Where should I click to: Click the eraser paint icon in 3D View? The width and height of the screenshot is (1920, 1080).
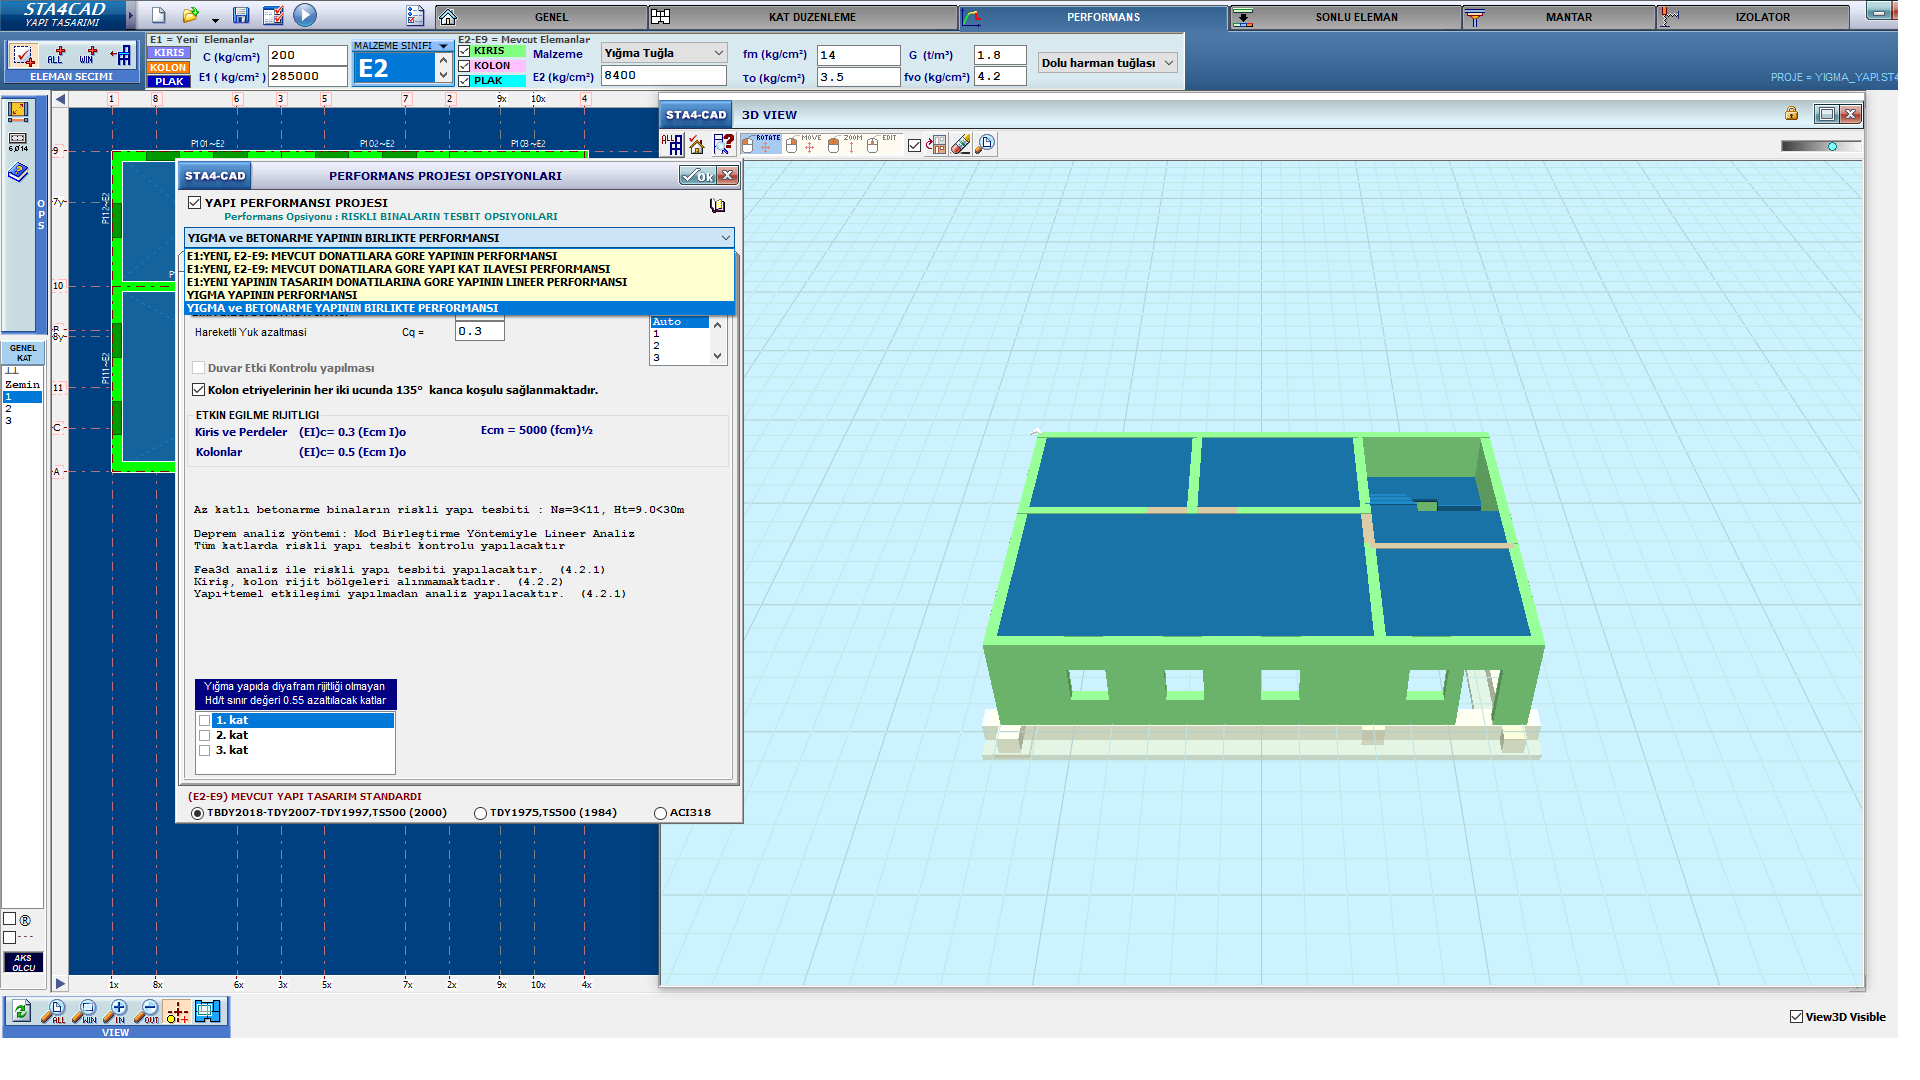pyautogui.click(x=960, y=145)
